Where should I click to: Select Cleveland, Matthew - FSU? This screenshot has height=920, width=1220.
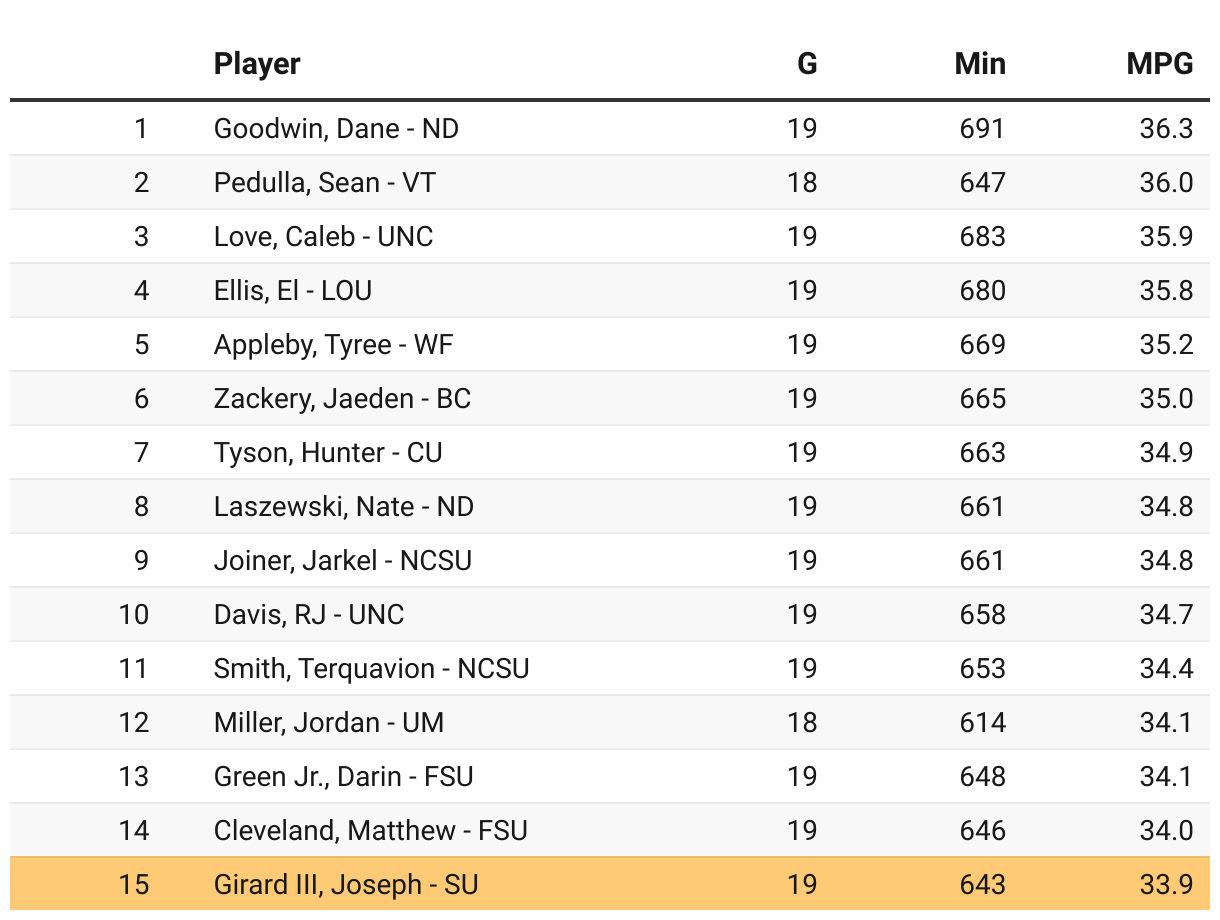click(x=370, y=831)
